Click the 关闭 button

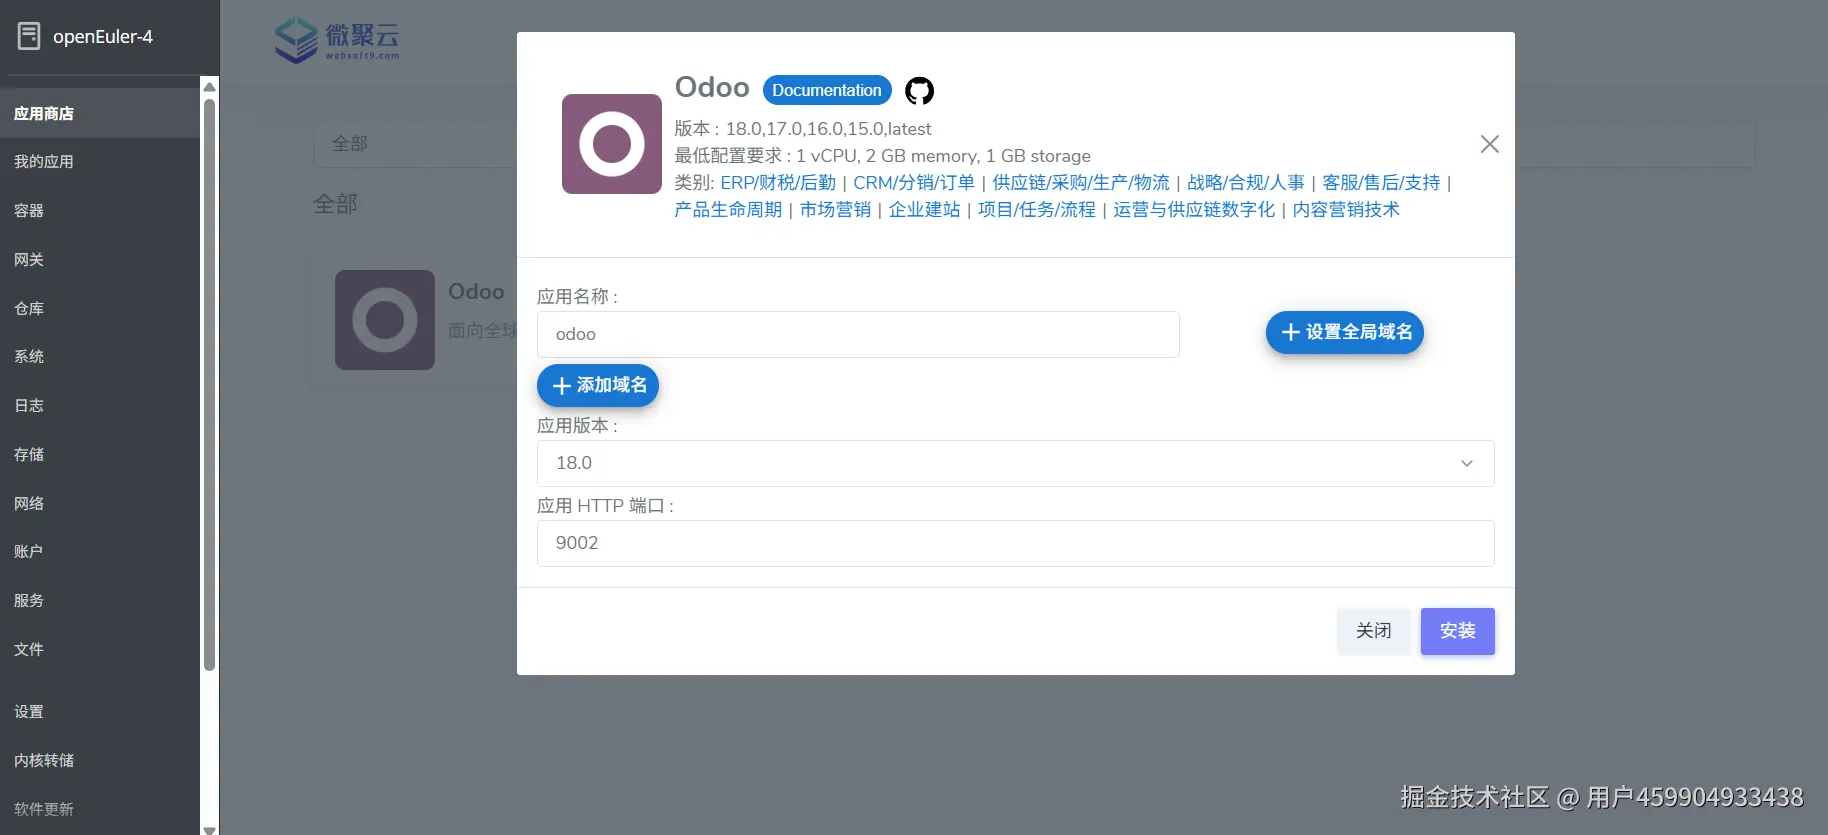tap(1373, 631)
